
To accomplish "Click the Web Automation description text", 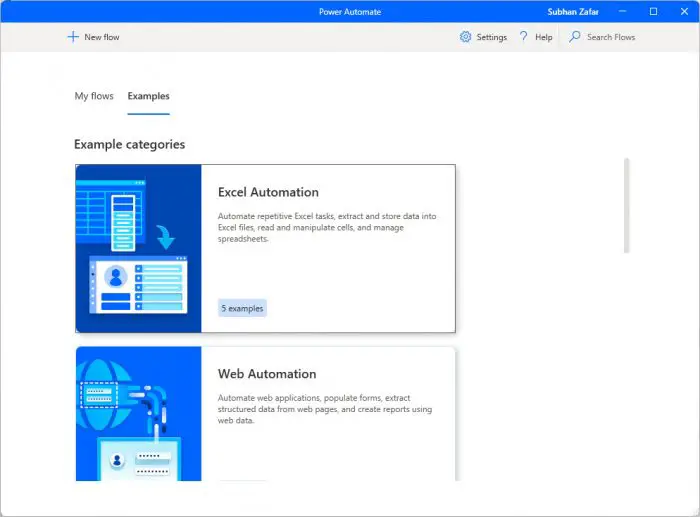I will 325,409.
